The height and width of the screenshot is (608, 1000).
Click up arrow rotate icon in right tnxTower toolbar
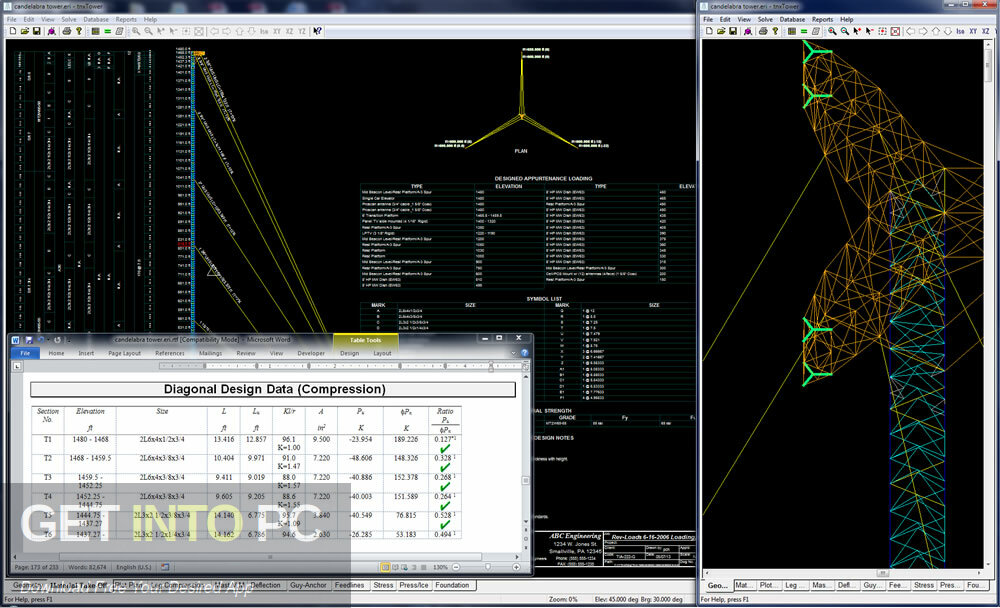(936, 31)
